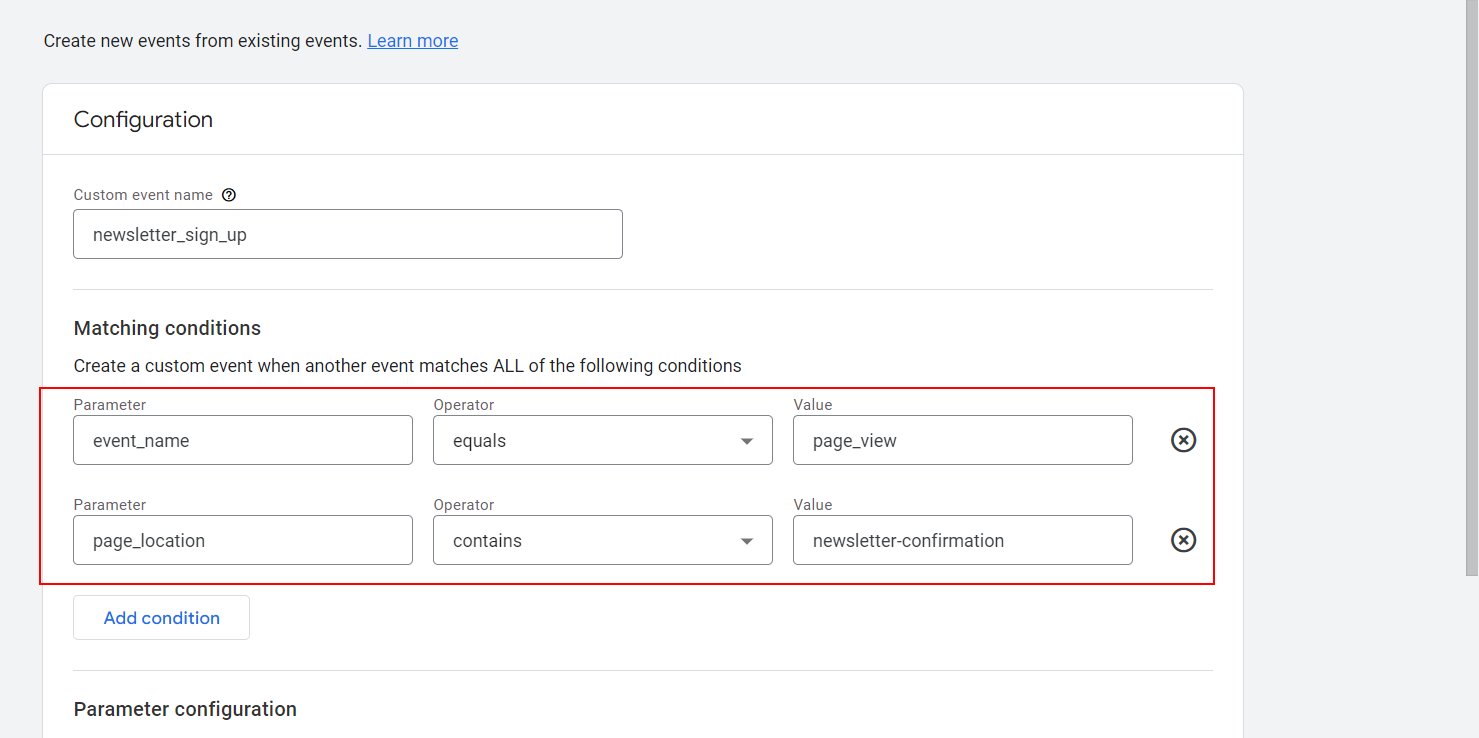Viewport: 1479px width, 738px height.
Task: Select the page_location Parameter field
Action: [x=242, y=540]
